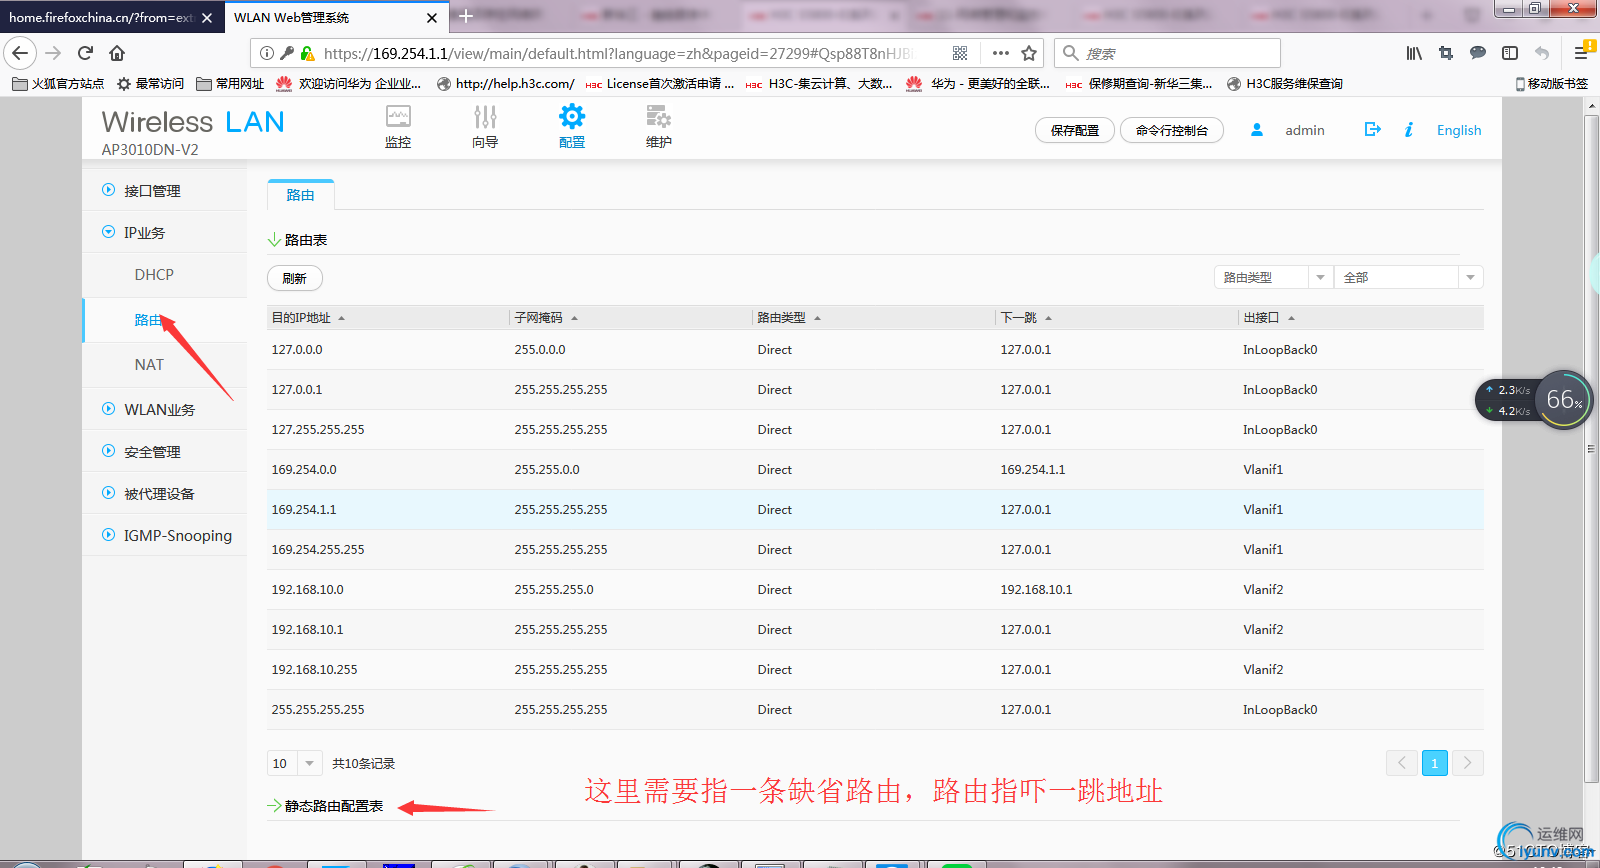Click the admin user icon
This screenshot has width=1600, height=868.
1257,130
